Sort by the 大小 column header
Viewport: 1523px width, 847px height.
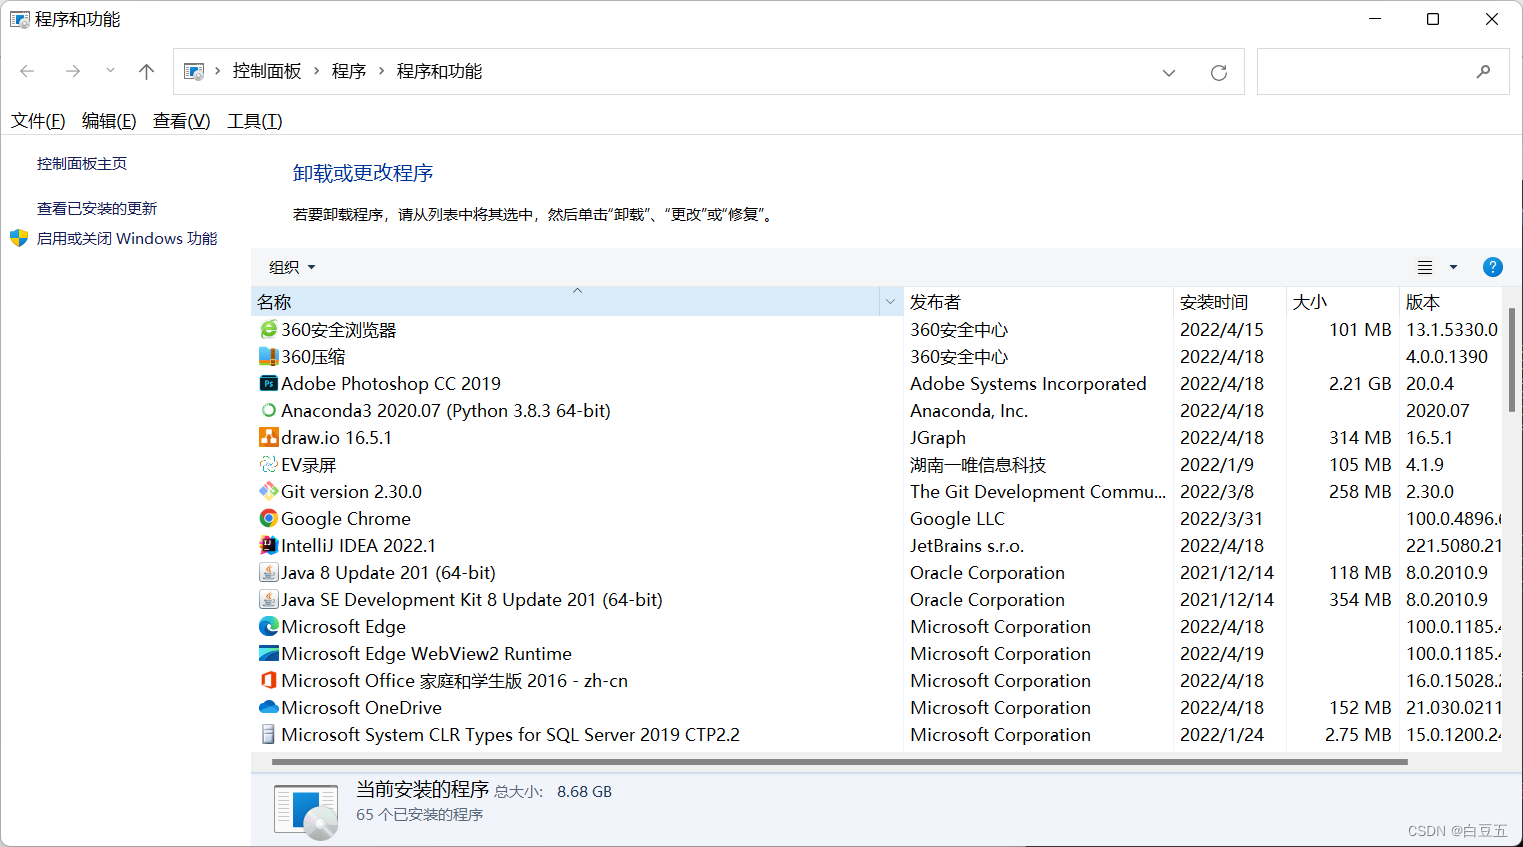click(1341, 302)
